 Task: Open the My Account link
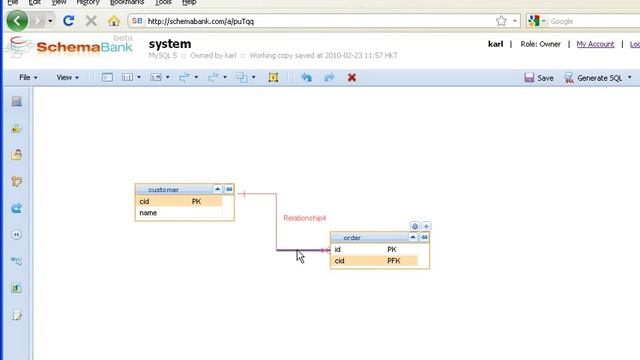point(595,44)
